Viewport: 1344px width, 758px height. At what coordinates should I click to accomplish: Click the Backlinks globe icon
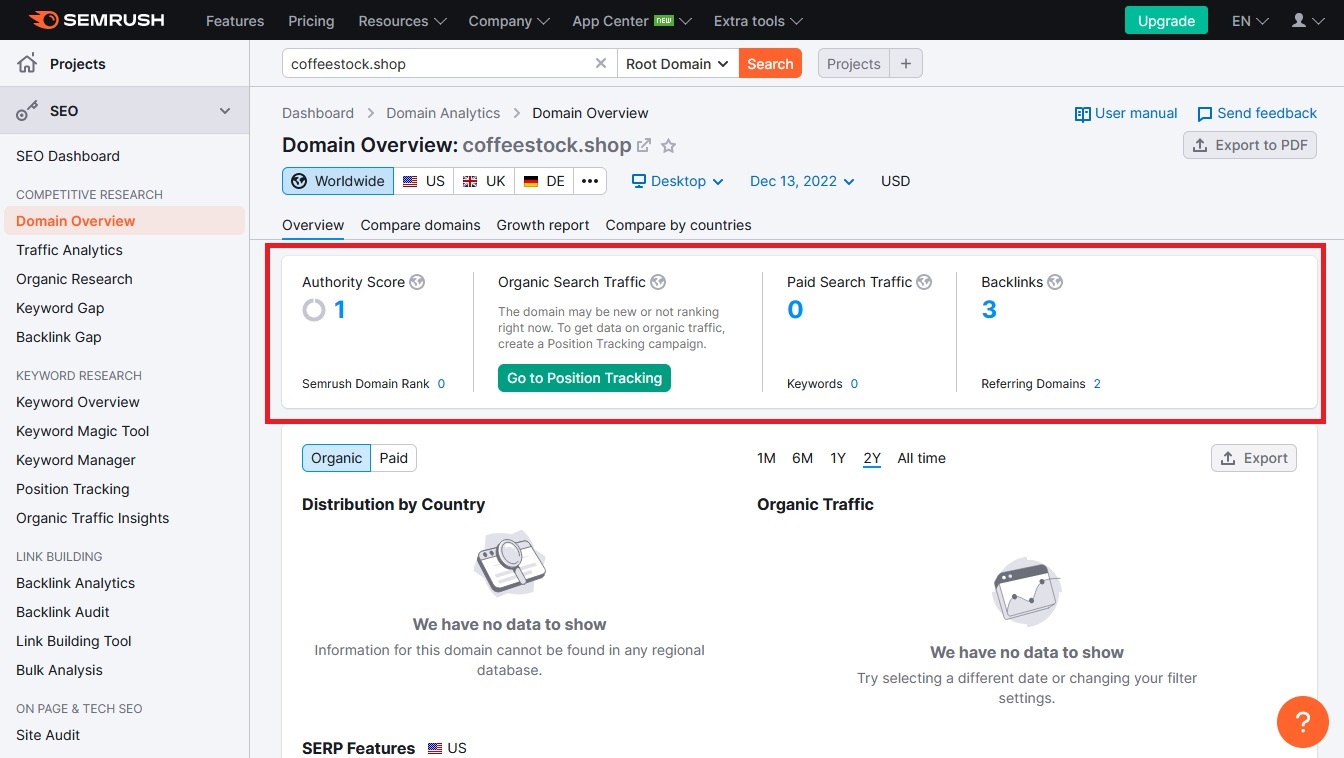coord(1055,282)
